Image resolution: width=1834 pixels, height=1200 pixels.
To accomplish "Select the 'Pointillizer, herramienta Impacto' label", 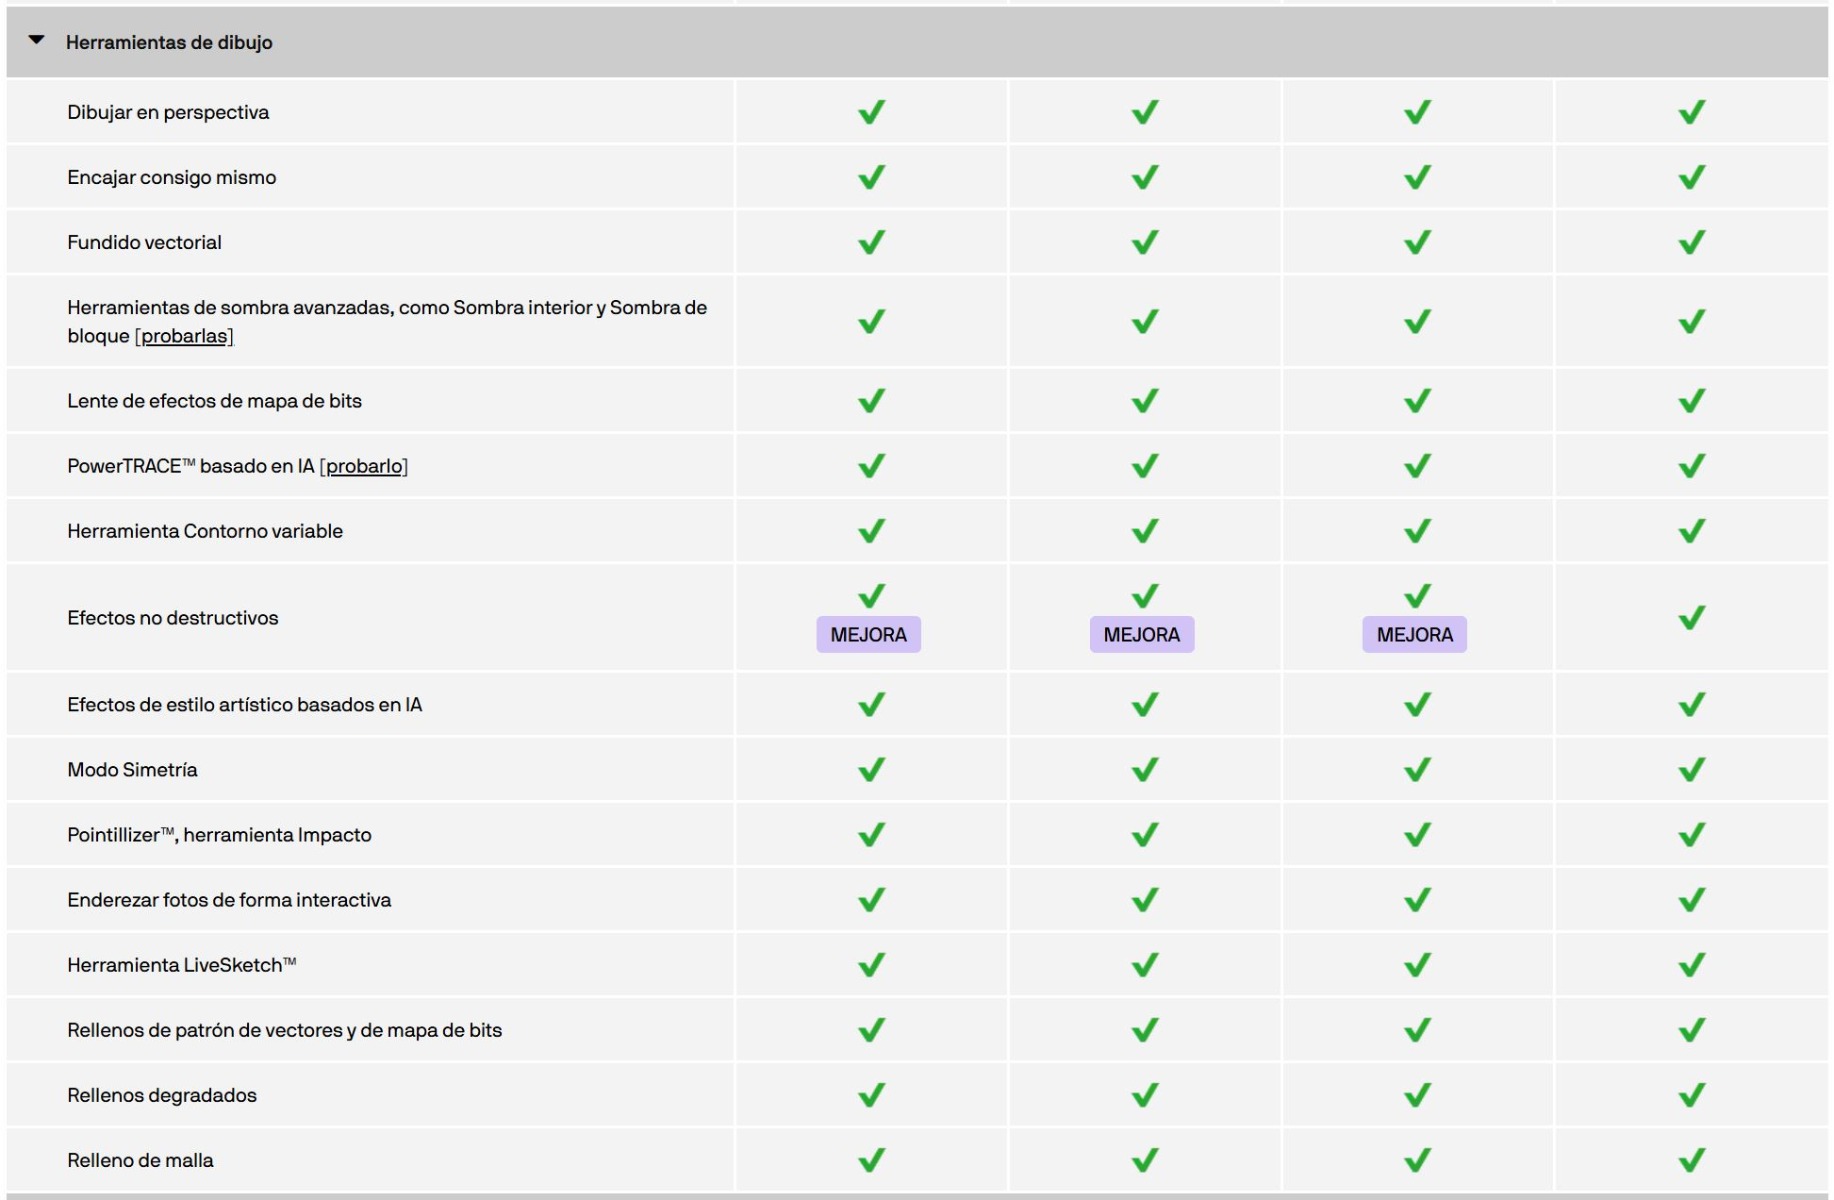I will pyautogui.click(x=219, y=835).
